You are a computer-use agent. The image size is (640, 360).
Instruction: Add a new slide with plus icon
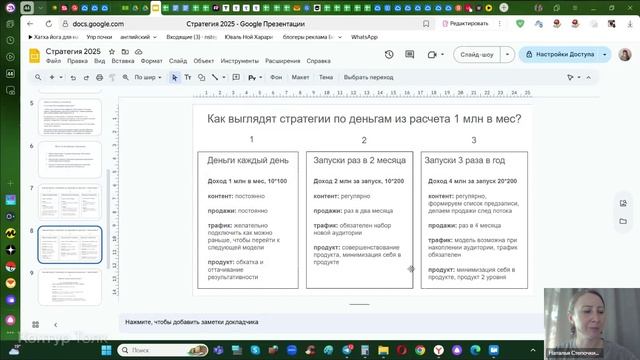tap(52, 77)
